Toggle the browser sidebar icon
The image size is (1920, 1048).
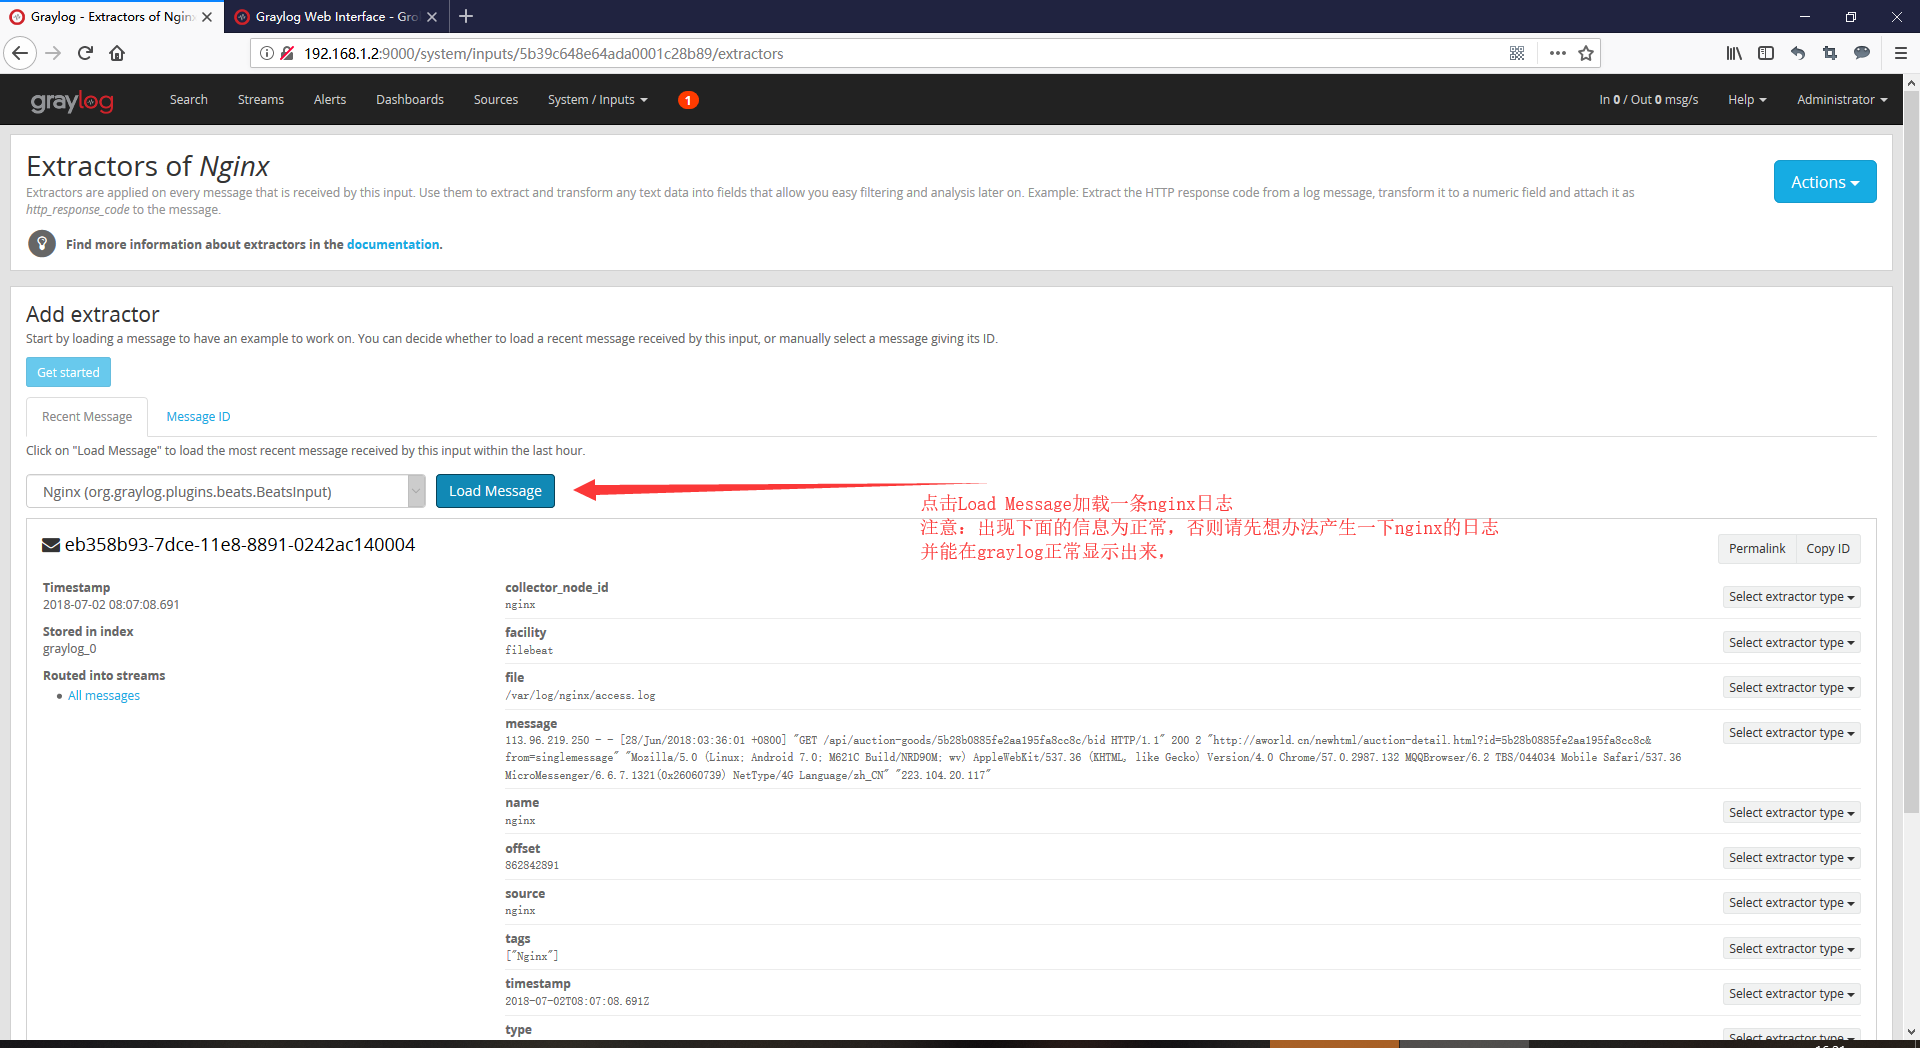tap(1766, 53)
